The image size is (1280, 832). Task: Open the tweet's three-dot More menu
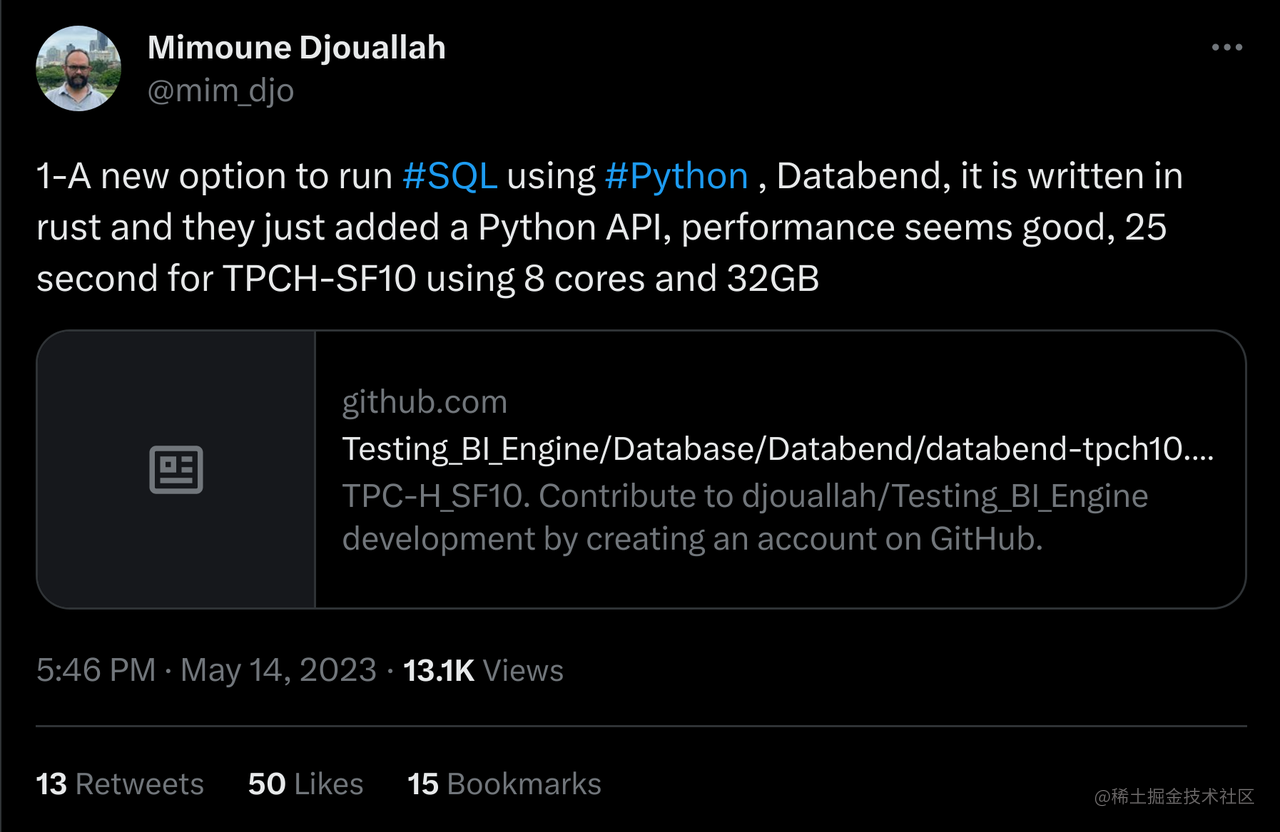(x=1226, y=48)
